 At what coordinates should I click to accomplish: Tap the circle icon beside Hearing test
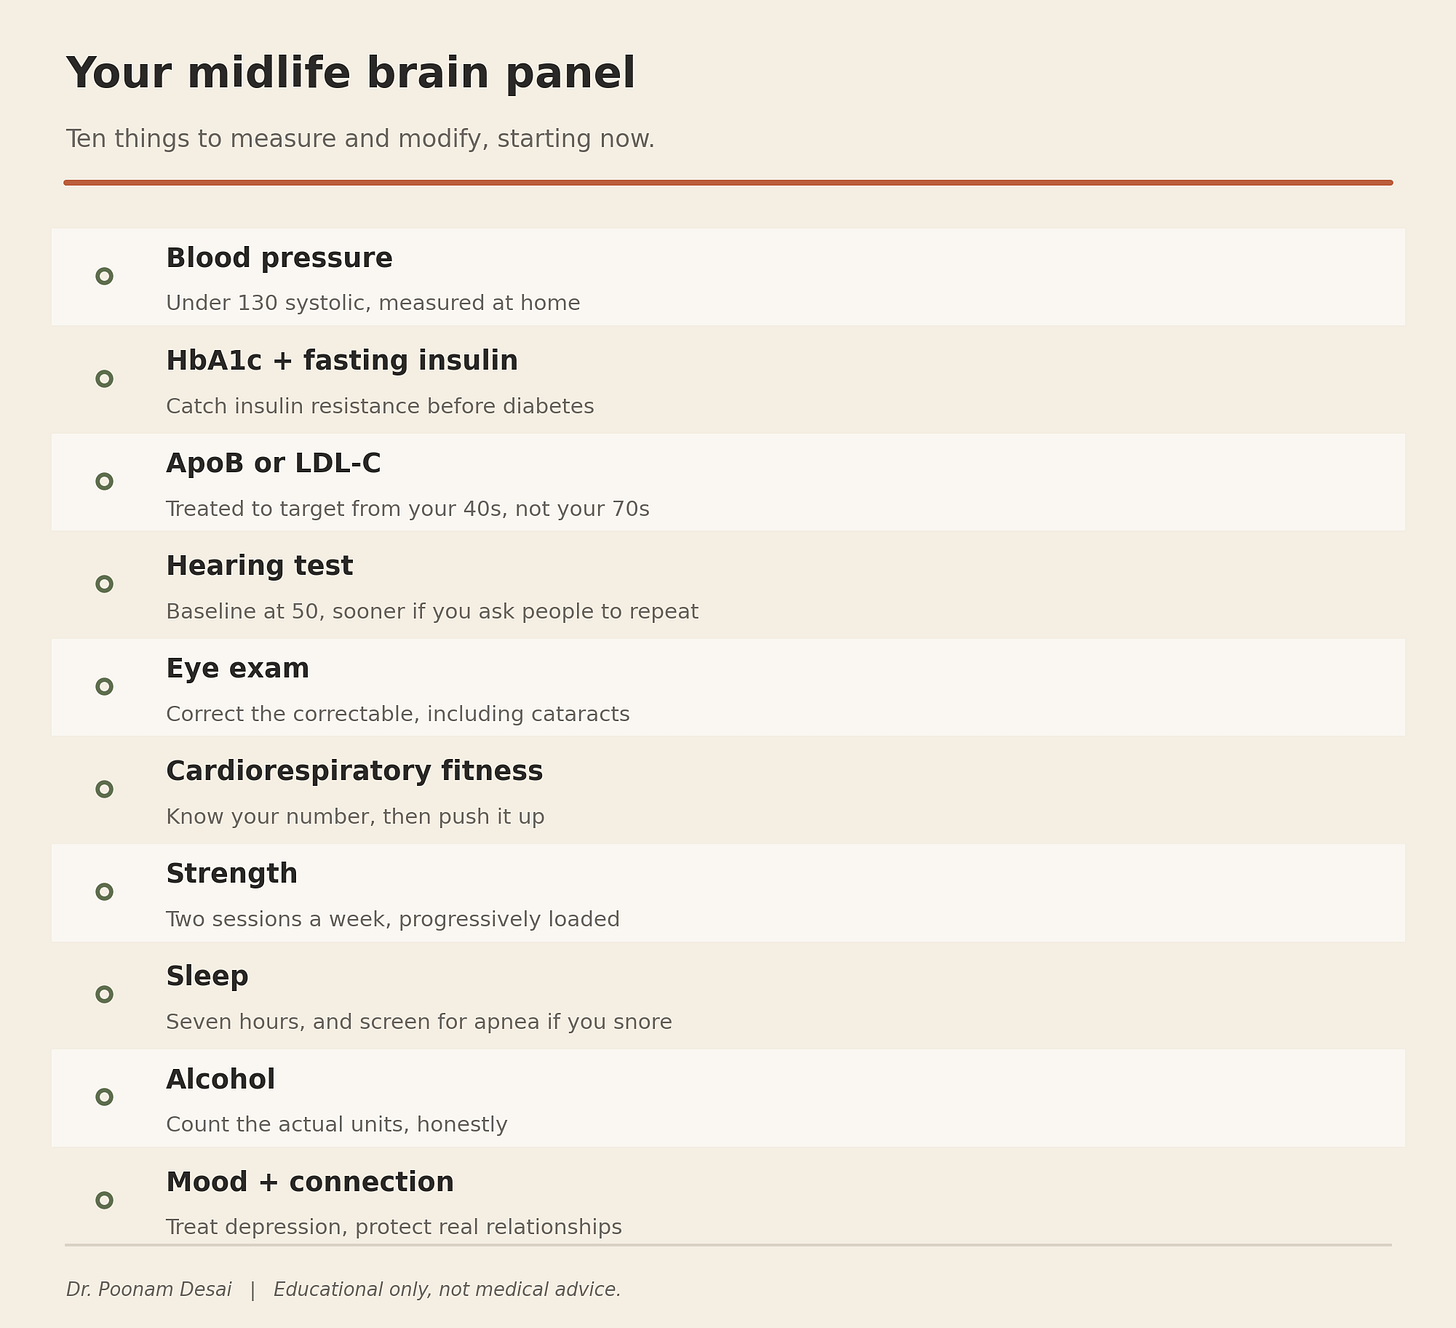[104, 584]
